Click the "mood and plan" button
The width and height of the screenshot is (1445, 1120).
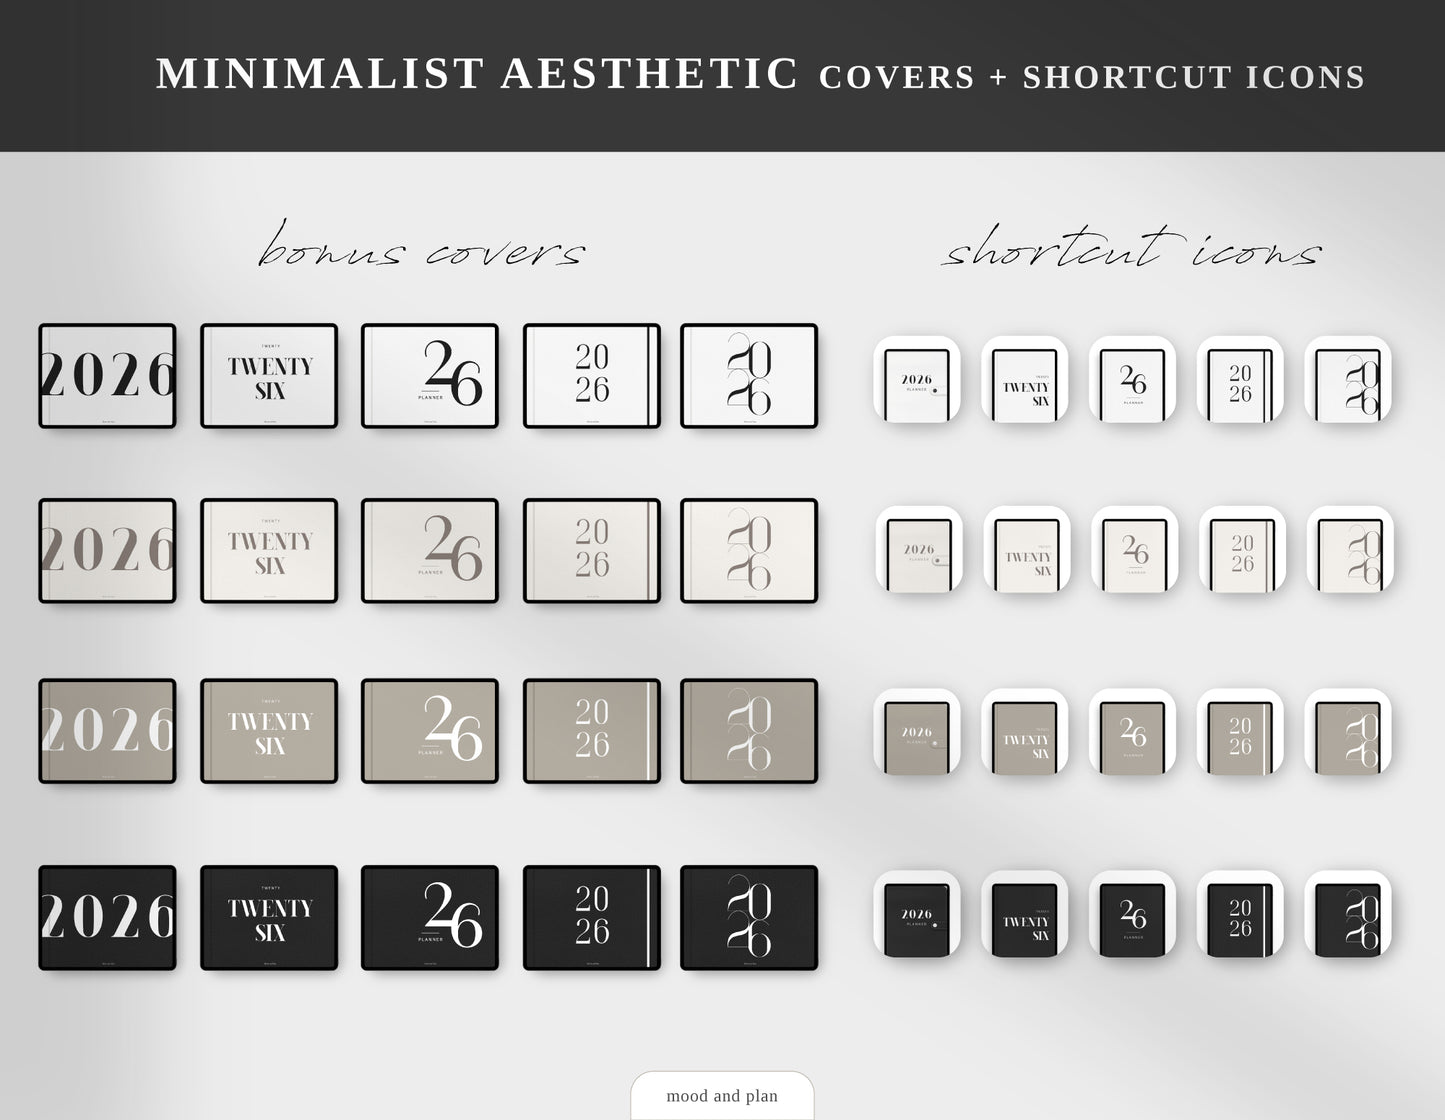[722, 1096]
